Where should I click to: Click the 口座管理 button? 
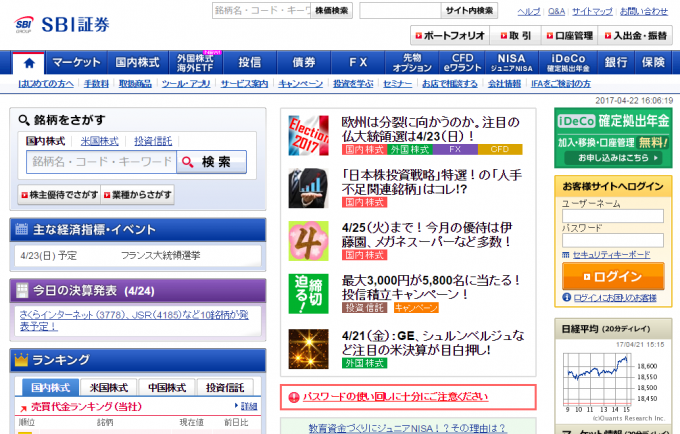[x=569, y=36]
